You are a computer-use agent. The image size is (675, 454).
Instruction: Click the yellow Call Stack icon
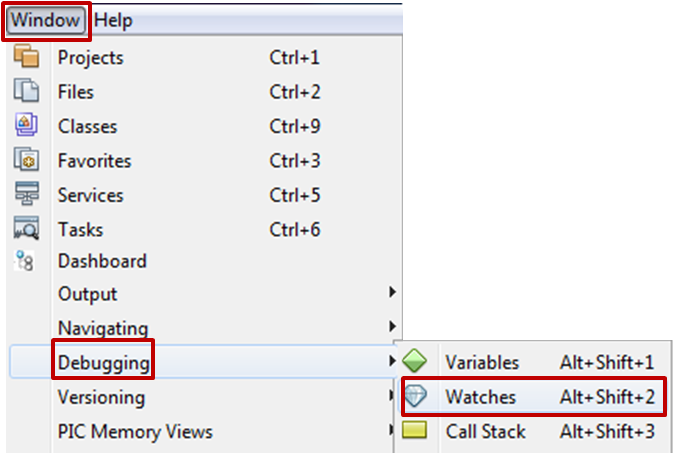click(415, 431)
